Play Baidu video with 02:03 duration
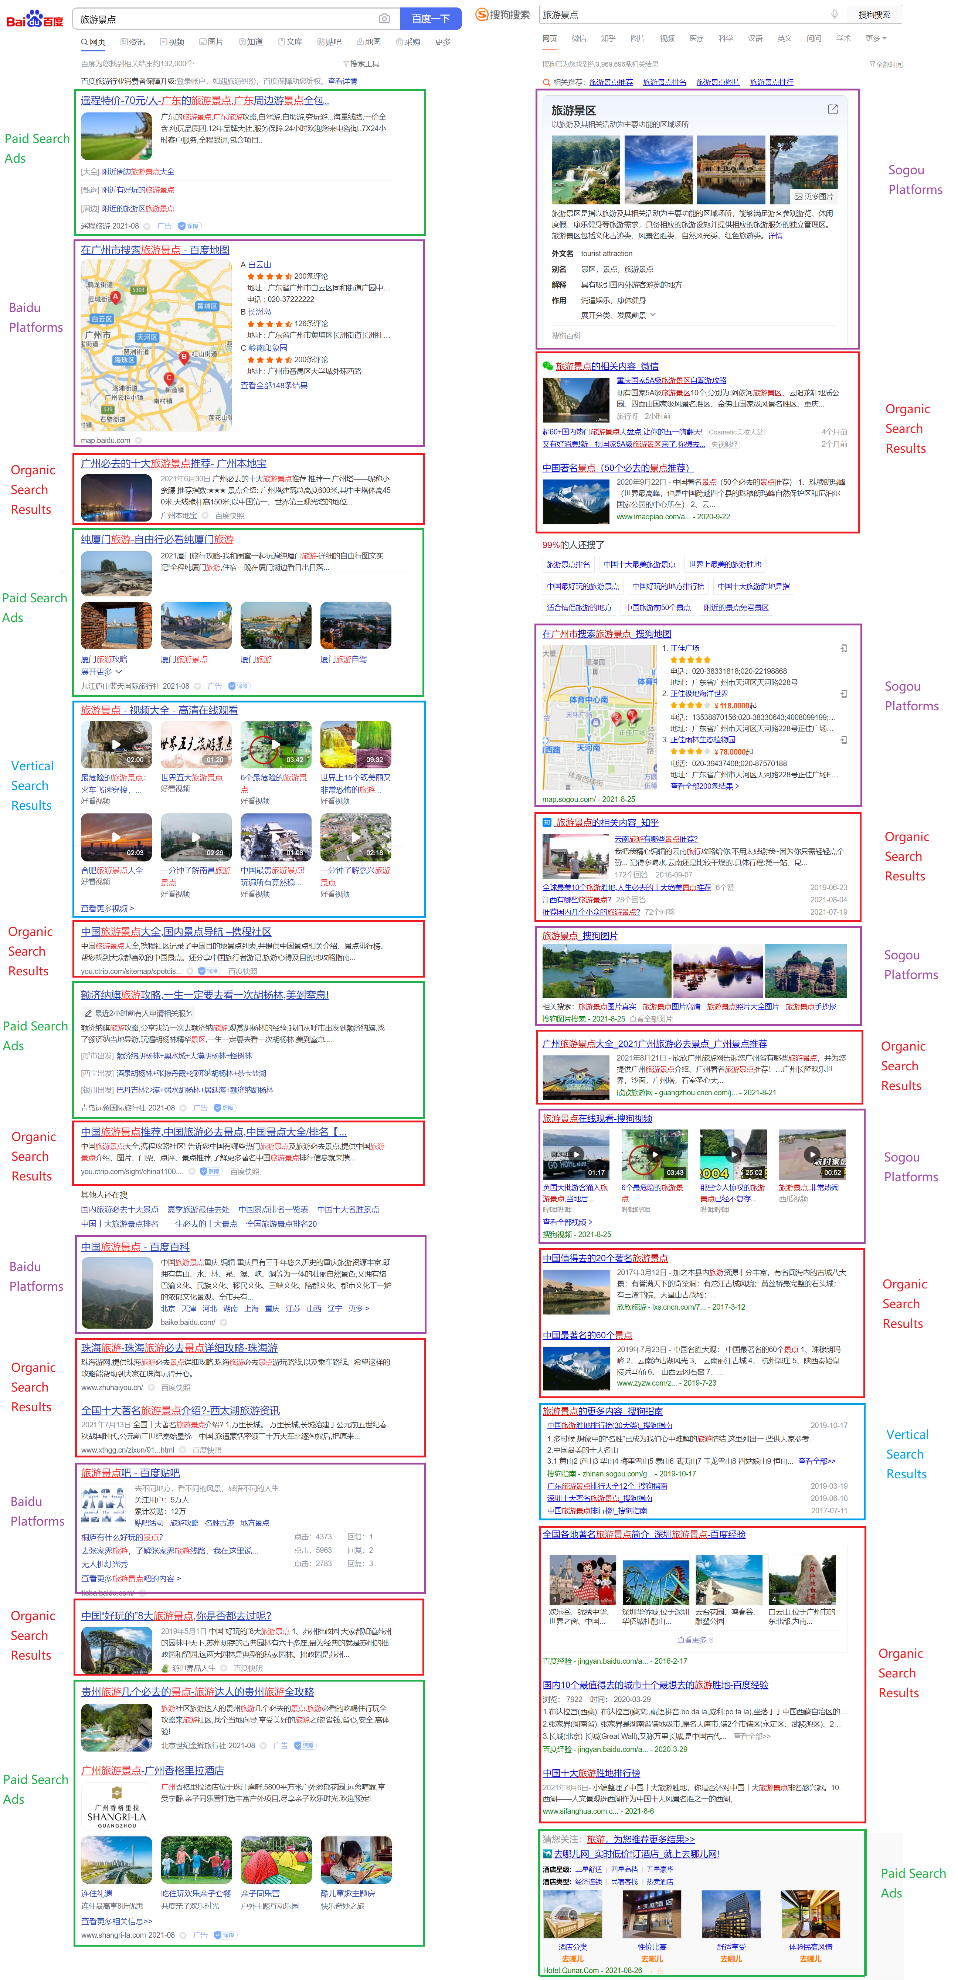This screenshot has height=1980, width=958. coord(116,838)
